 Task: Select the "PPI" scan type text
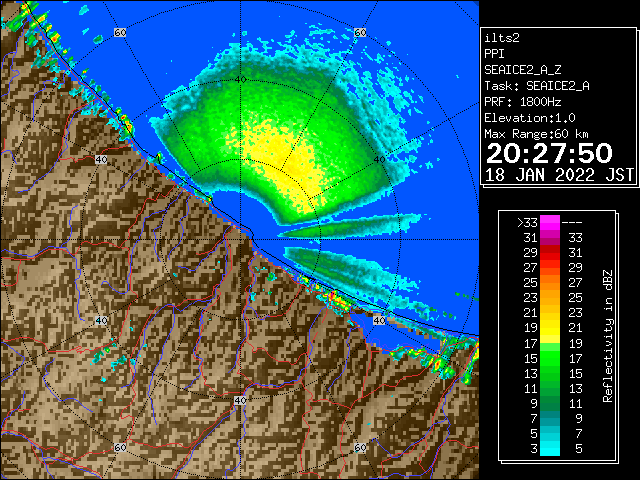tap(494, 54)
